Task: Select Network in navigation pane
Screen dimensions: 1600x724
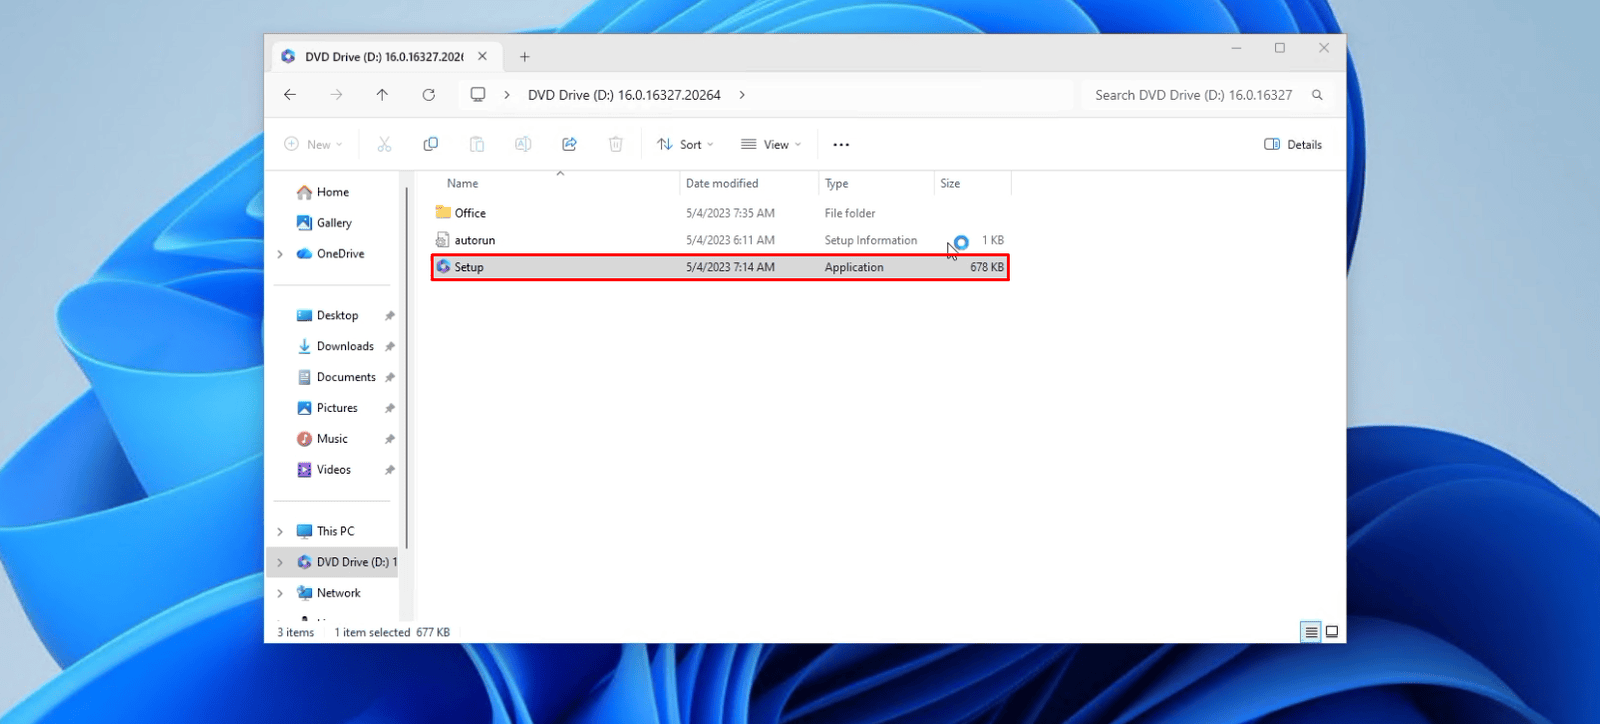Action: (328, 594)
